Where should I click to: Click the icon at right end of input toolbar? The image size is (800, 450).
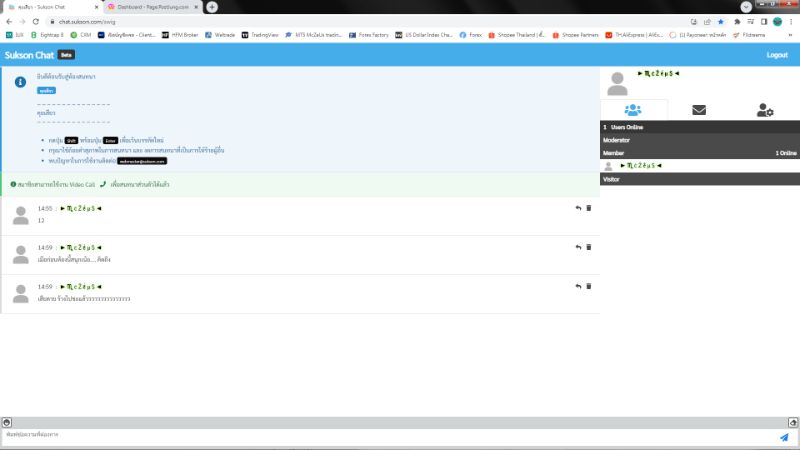click(793, 422)
